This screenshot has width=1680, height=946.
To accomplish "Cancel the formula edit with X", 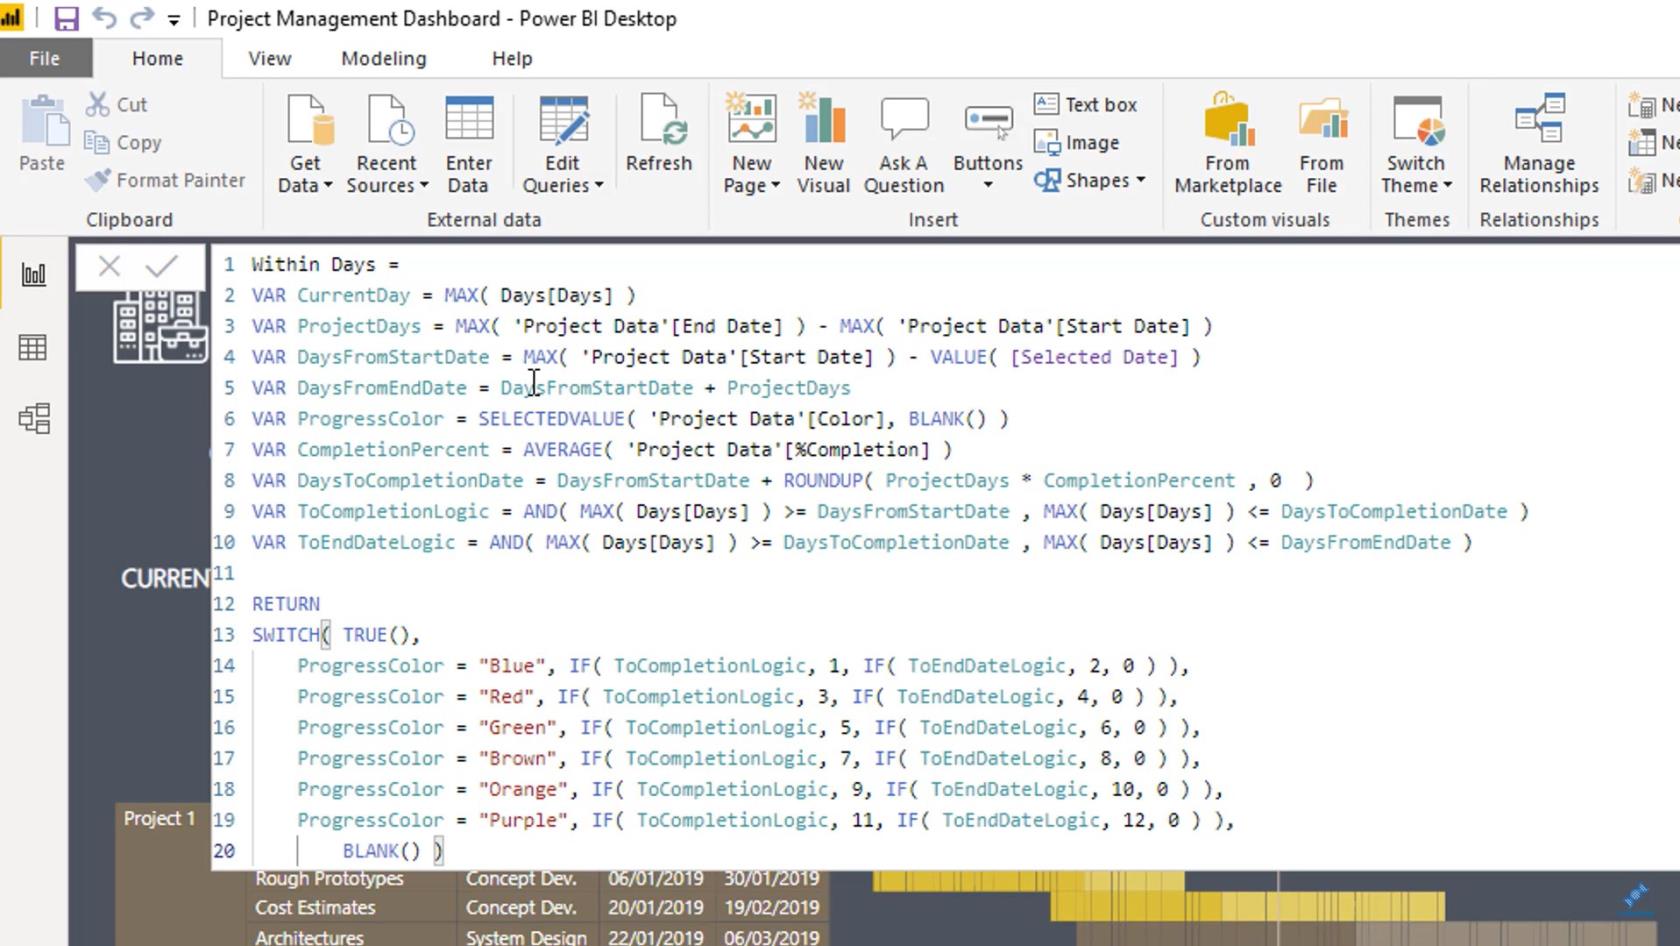I will pyautogui.click(x=109, y=266).
